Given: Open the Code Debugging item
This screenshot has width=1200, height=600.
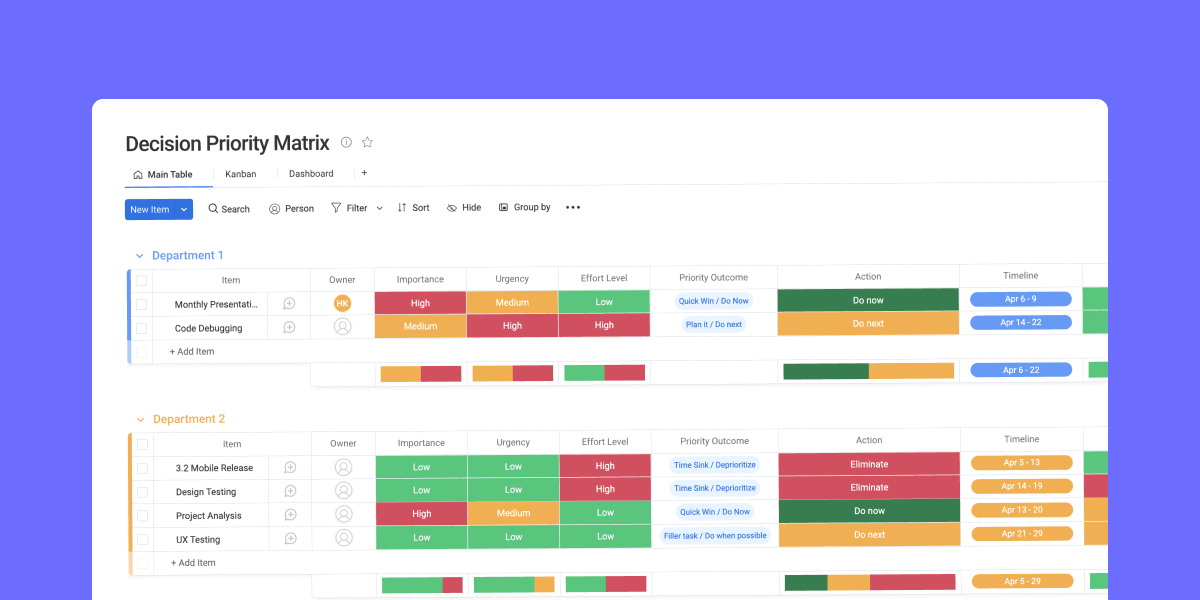Looking at the screenshot, I should click(x=208, y=328).
